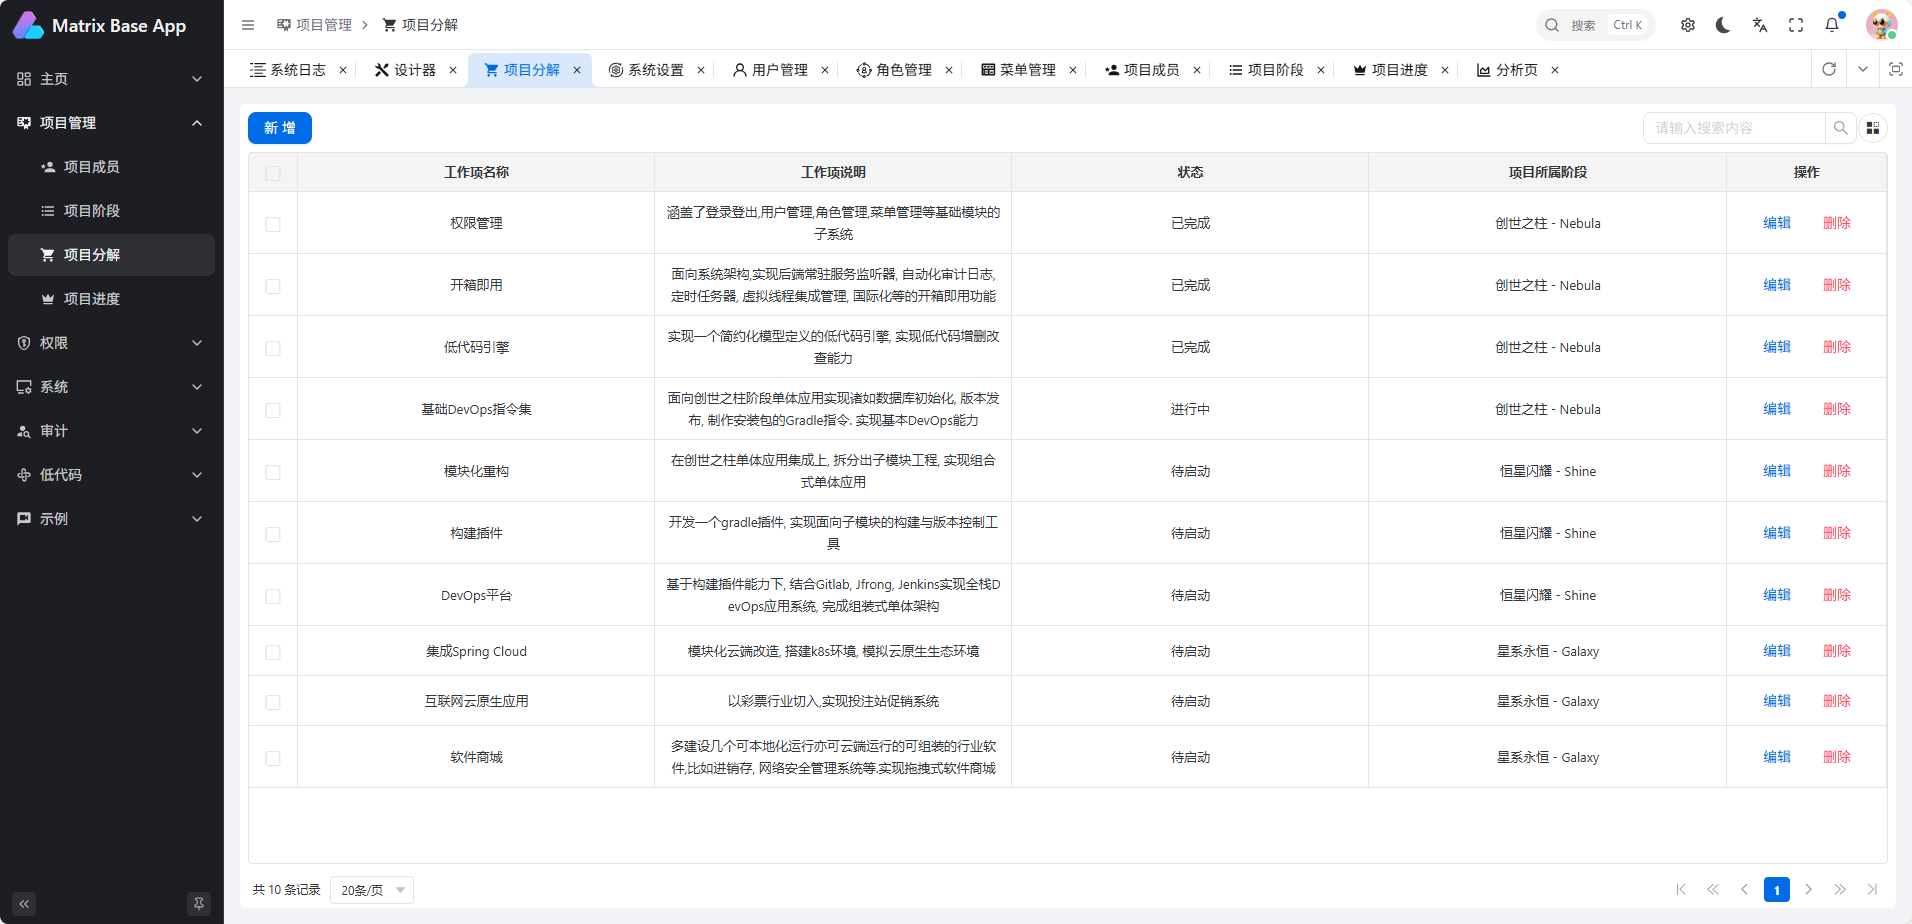The width and height of the screenshot is (1912, 924).
Task: Check the 权限管理 row checkbox
Action: 273,224
